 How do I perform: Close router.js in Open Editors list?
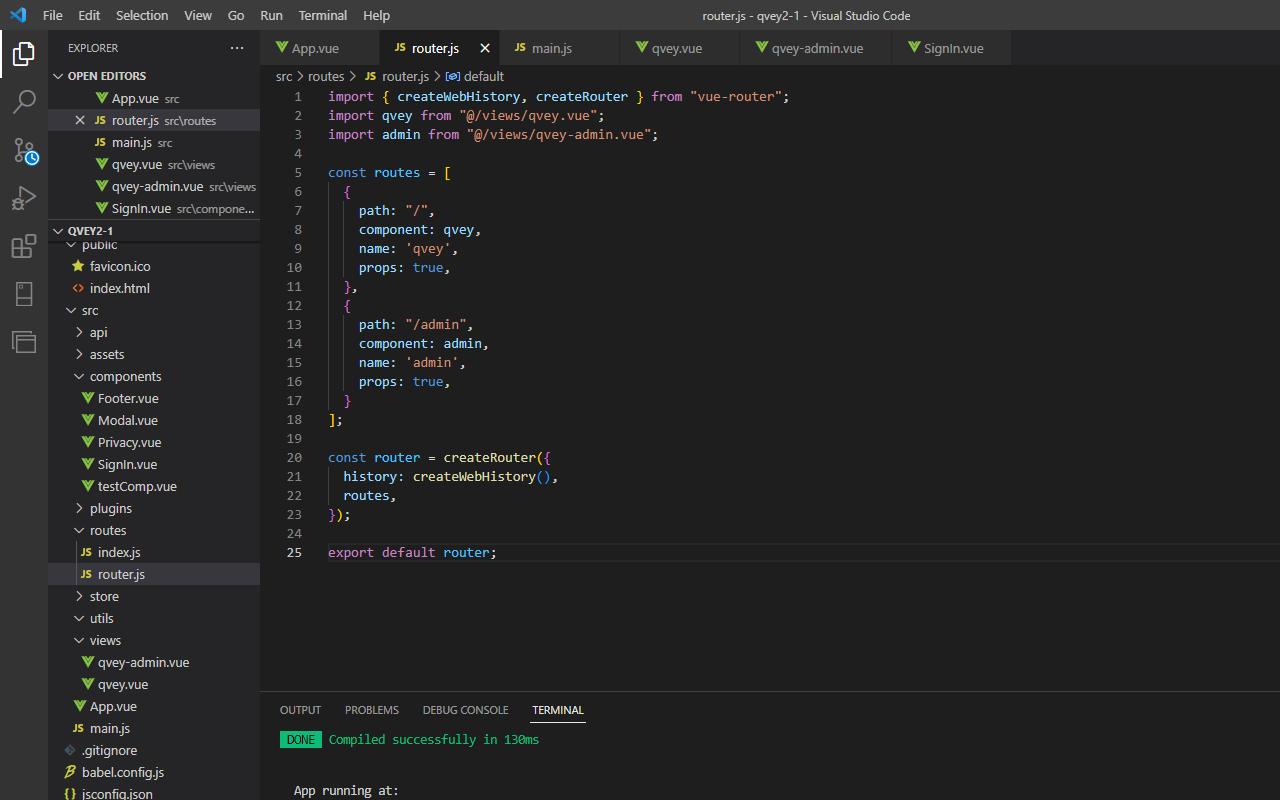coord(80,120)
